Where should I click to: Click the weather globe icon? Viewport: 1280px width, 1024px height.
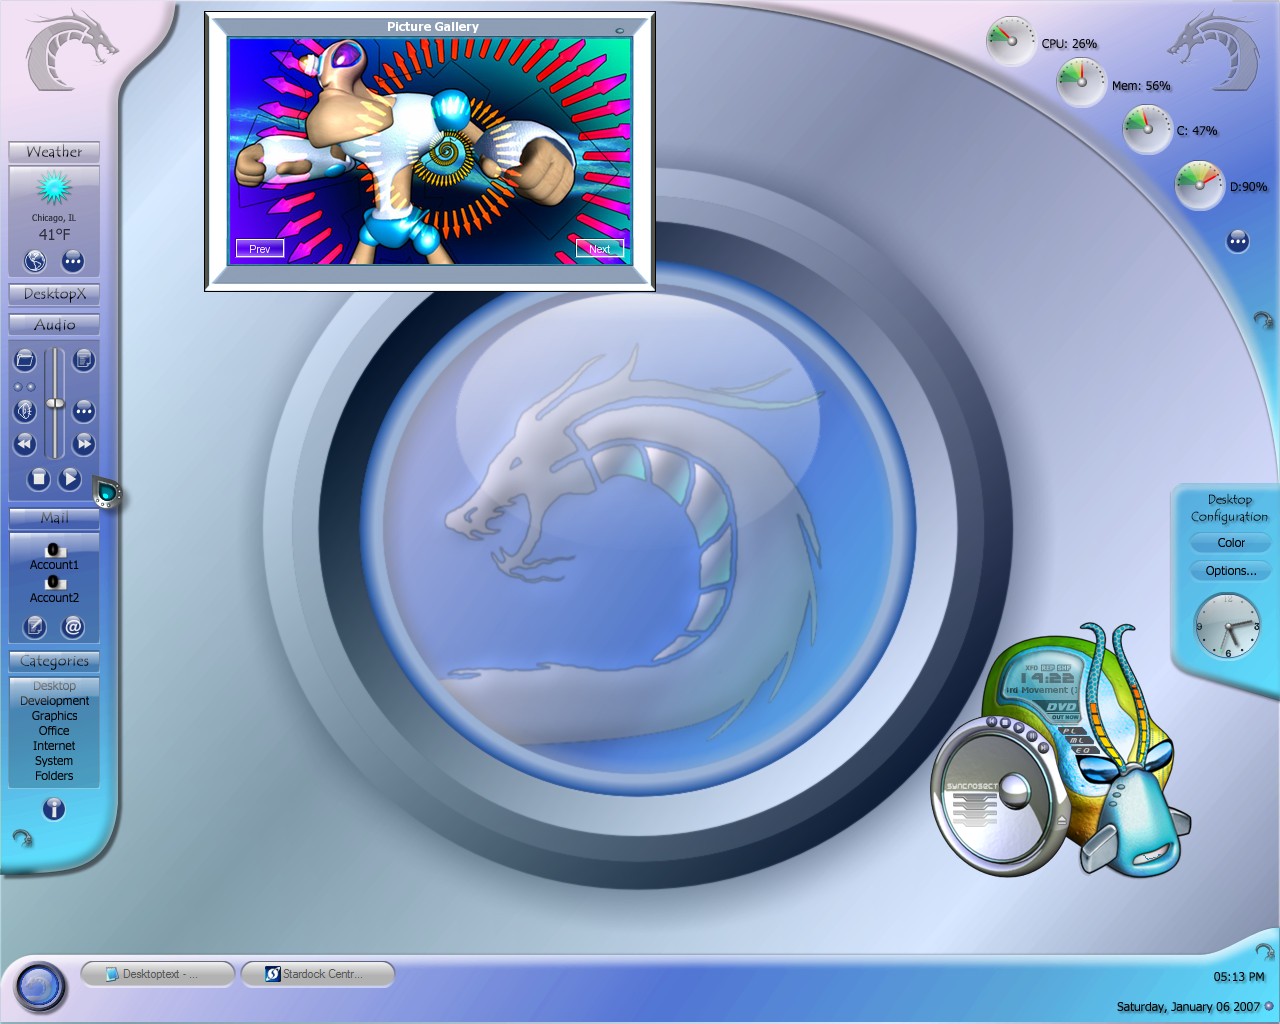click(35, 262)
